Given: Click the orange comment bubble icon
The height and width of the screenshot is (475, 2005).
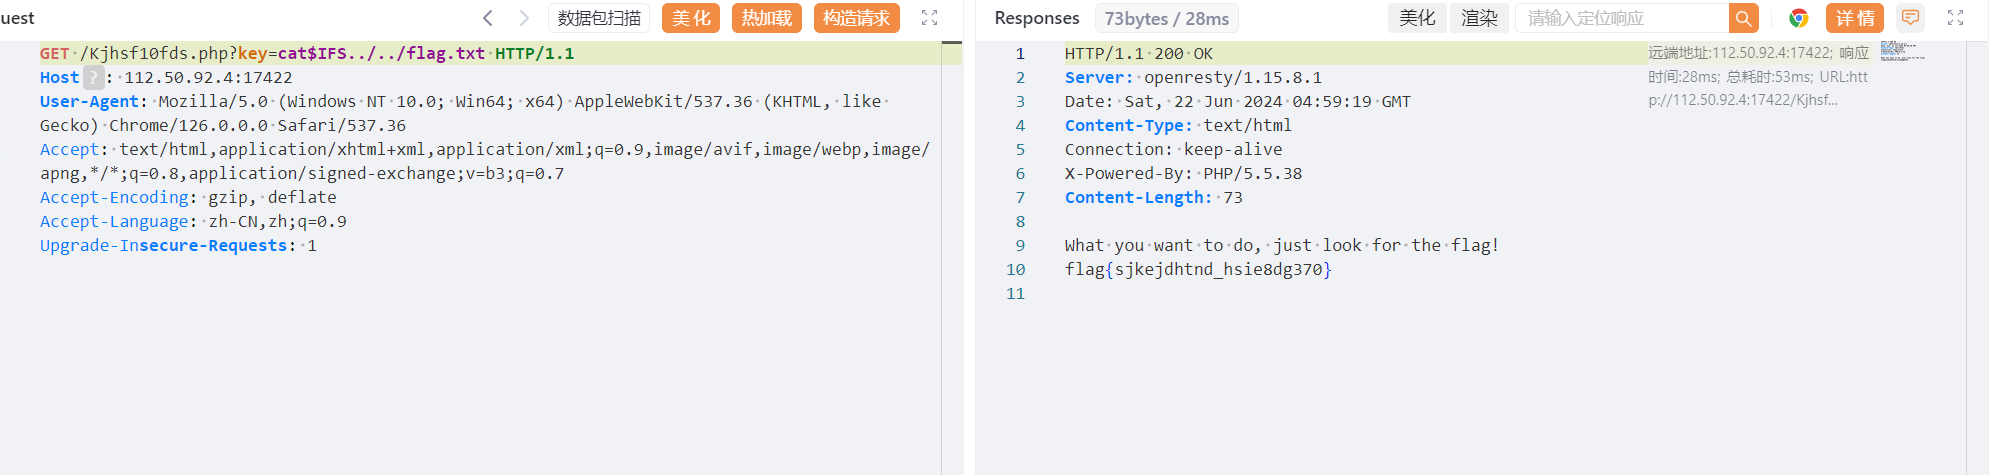Looking at the screenshot, I should (1911, 18).
